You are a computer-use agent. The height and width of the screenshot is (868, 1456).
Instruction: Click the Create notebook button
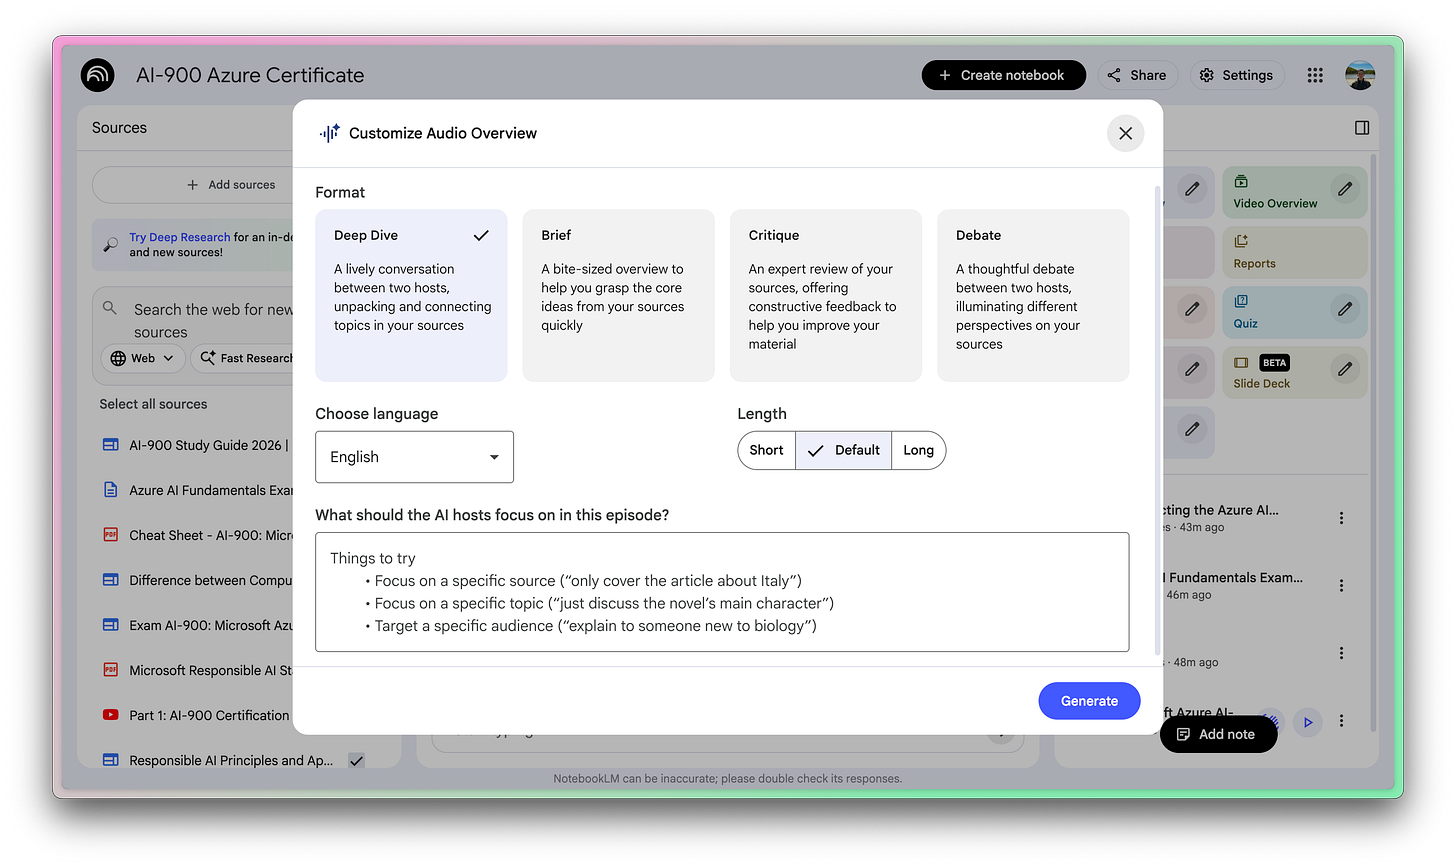[x=1003, y=75]
